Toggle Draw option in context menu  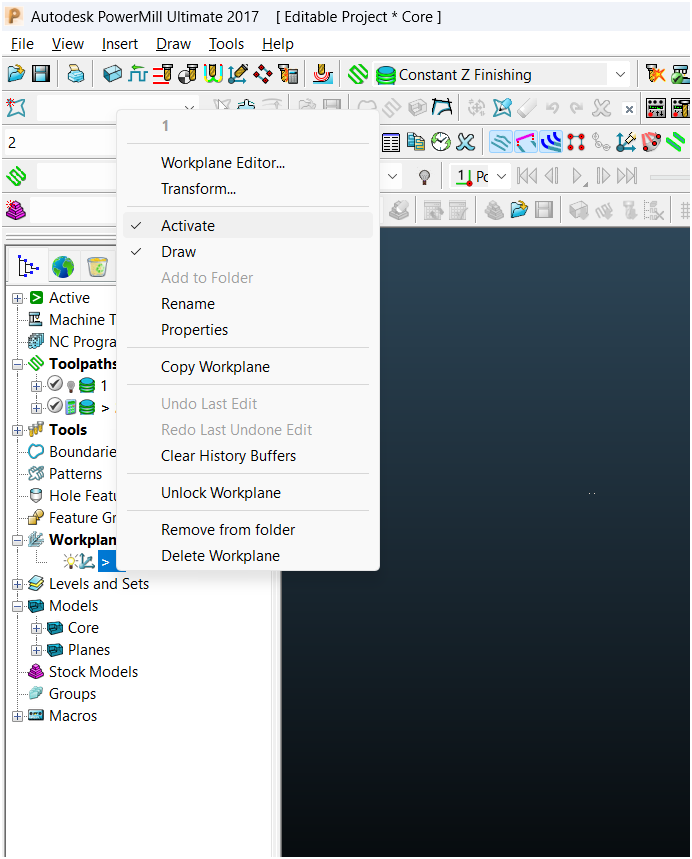point(248,252)
